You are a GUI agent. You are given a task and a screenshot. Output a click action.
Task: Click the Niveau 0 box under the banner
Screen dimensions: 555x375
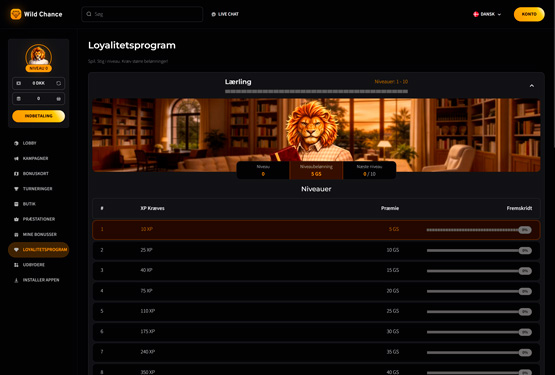[263, 170]
